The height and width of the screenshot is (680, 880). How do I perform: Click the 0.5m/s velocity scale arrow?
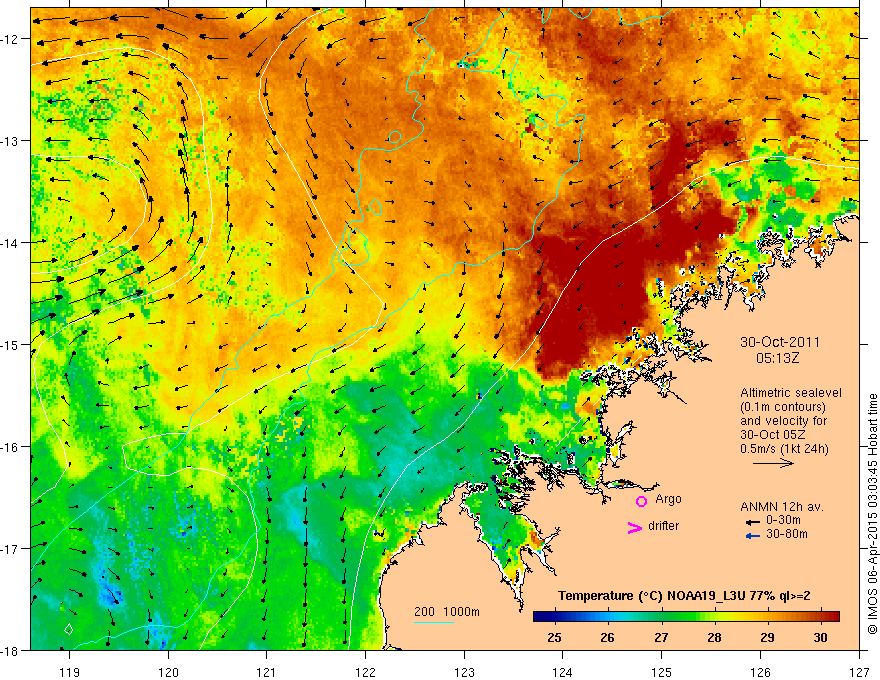click(773, 463)
